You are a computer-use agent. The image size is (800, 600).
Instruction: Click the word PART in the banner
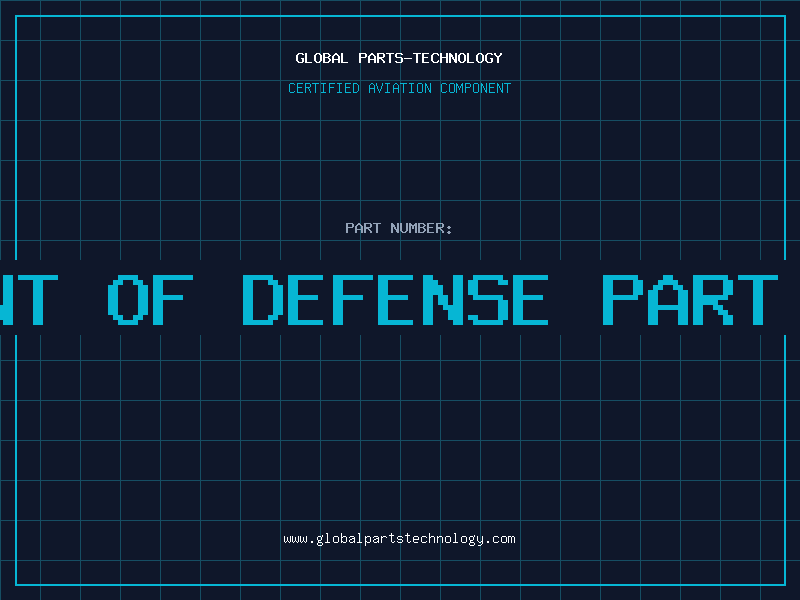(690, 300)
